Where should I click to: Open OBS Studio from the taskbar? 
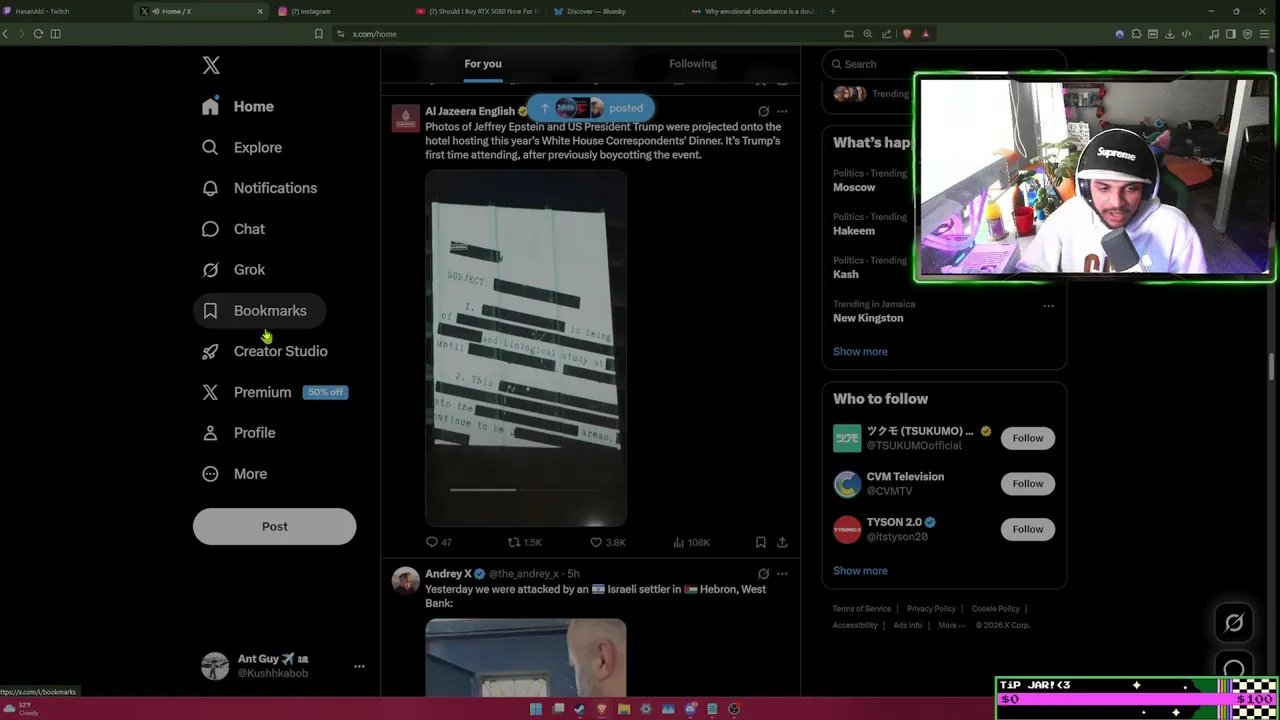pyautogui.click(x=734, y=709)
